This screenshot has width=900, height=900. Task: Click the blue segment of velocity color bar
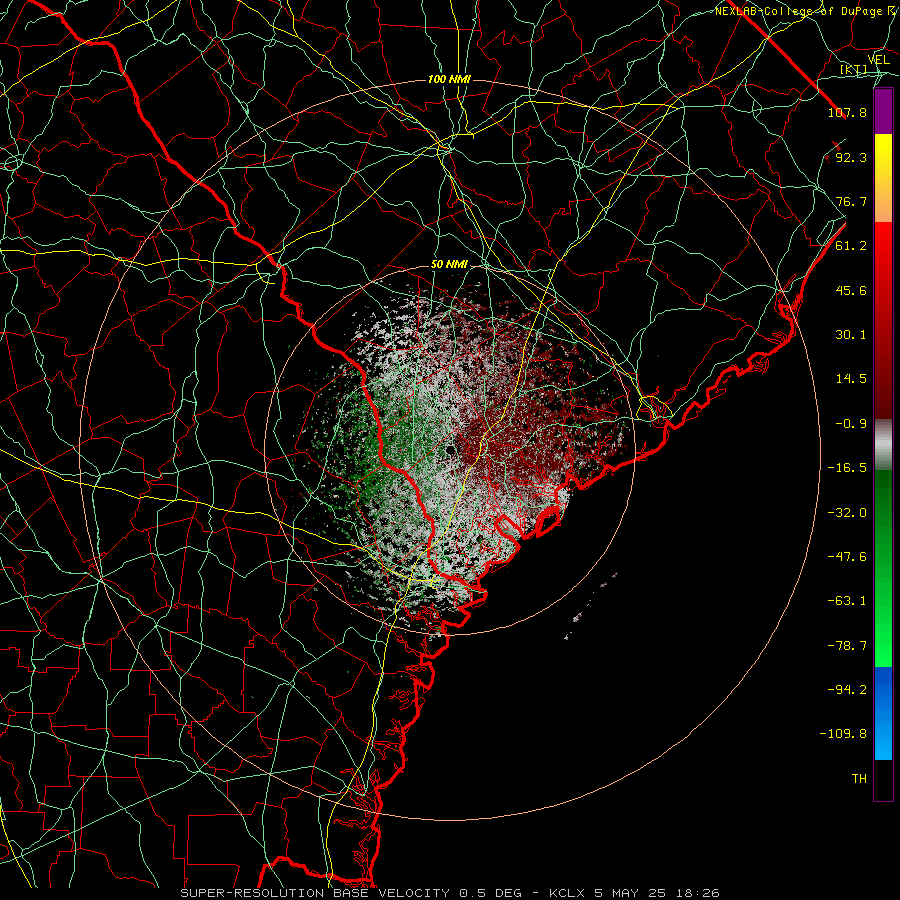point(883,713)
